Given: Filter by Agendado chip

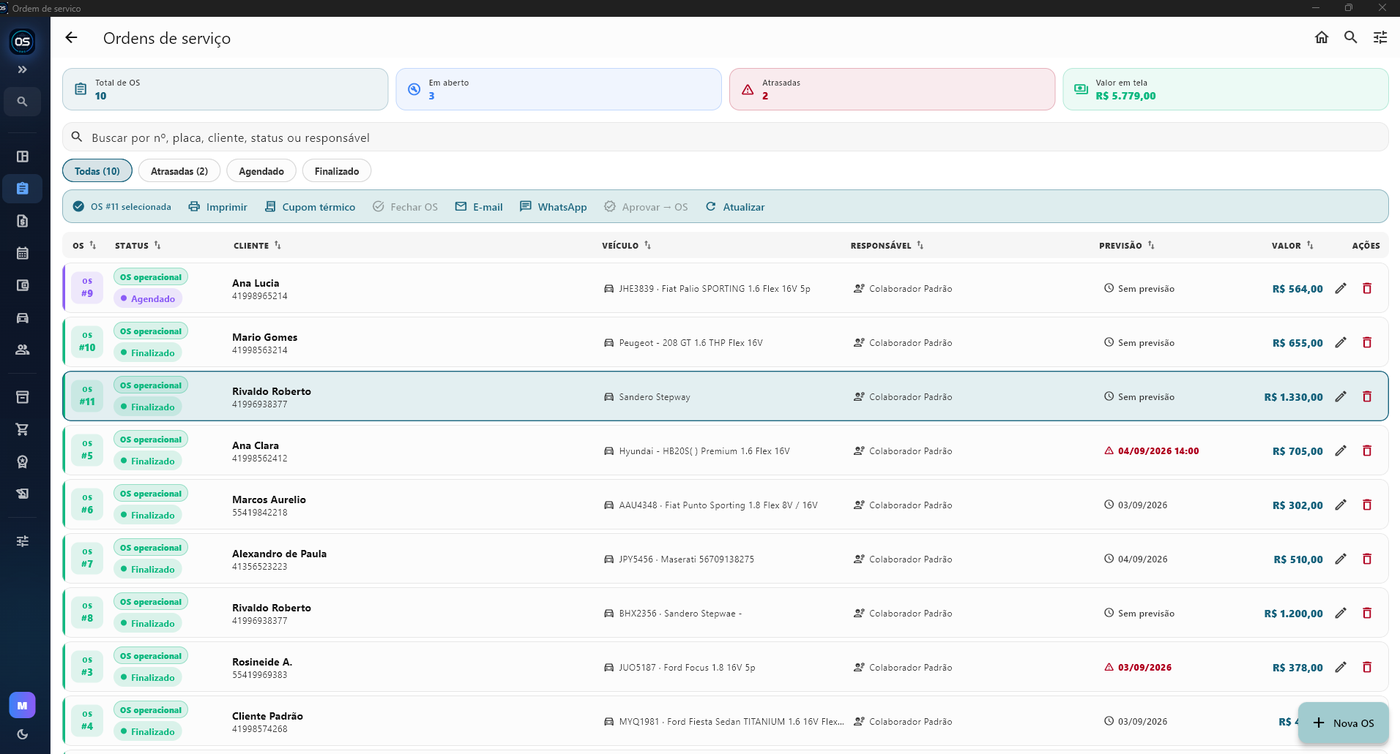Looking at the screenshot, I should pyautogui.click(x=261, y=171).
